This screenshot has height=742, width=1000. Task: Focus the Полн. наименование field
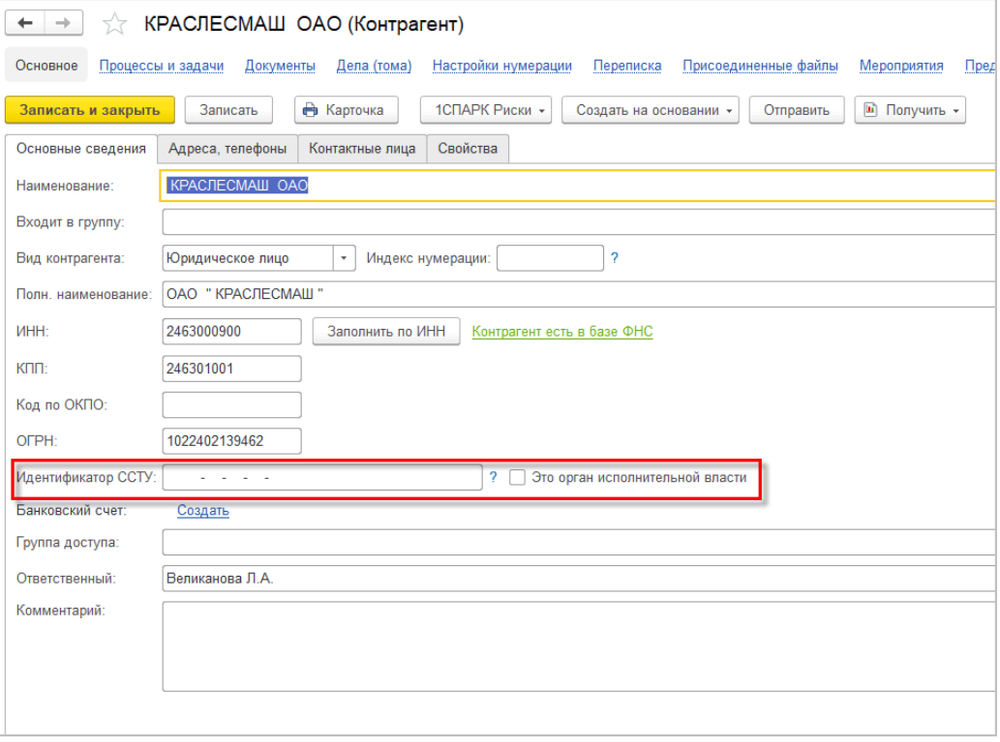(579, 294)
